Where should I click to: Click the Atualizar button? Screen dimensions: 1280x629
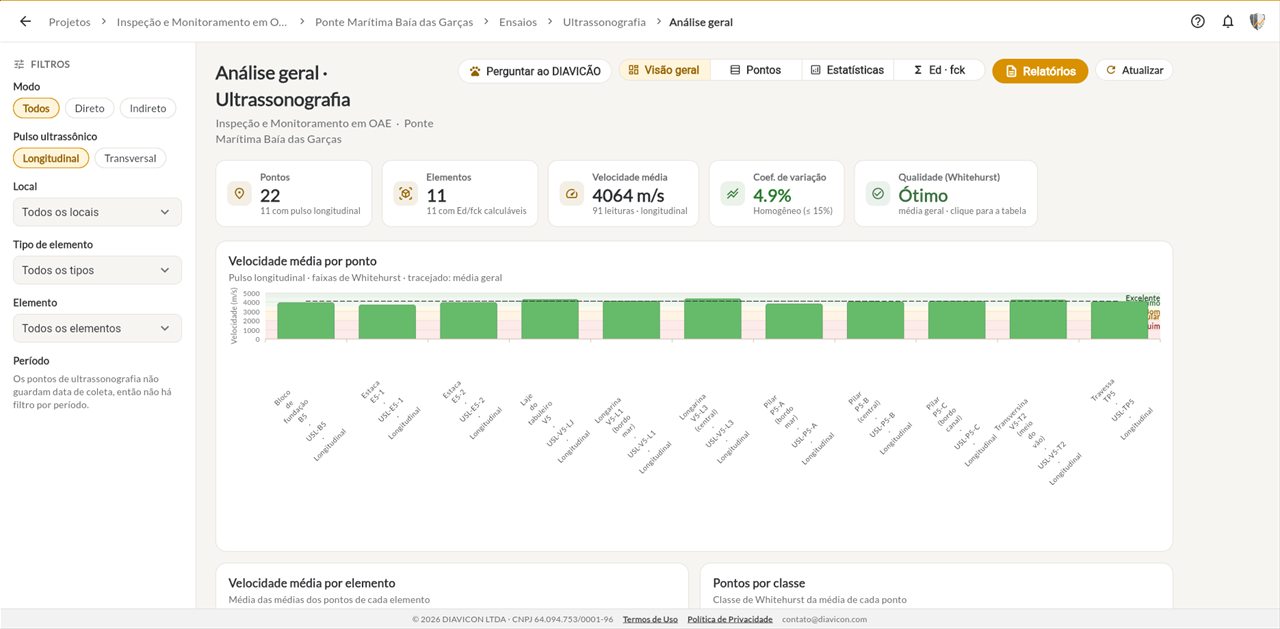click(x=1134, y=70)
